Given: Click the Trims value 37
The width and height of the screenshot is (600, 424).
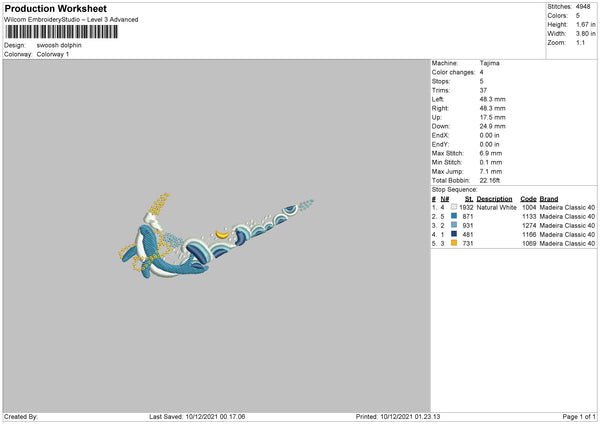Looking at the screenshot, I should tap(483, 90).
